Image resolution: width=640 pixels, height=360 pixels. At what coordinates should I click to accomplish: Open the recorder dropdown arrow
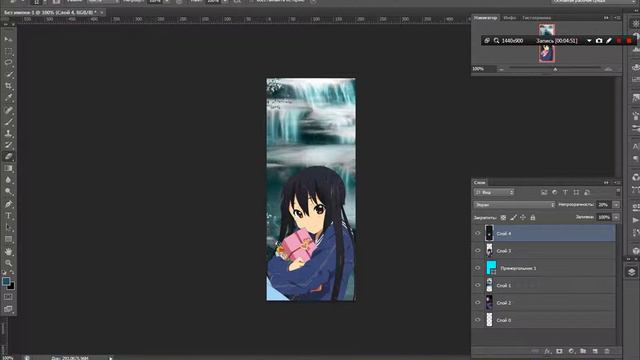589,40
